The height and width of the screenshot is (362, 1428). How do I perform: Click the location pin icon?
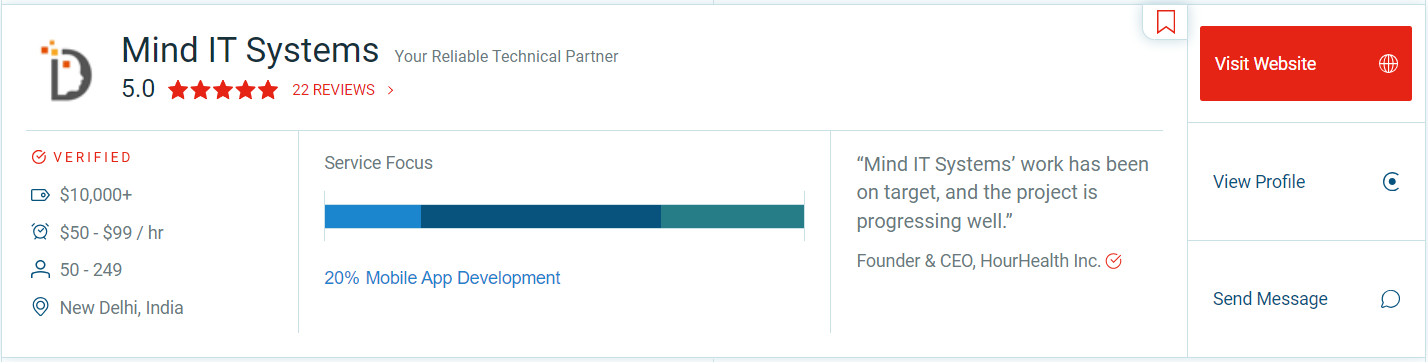tap(40, 307)
